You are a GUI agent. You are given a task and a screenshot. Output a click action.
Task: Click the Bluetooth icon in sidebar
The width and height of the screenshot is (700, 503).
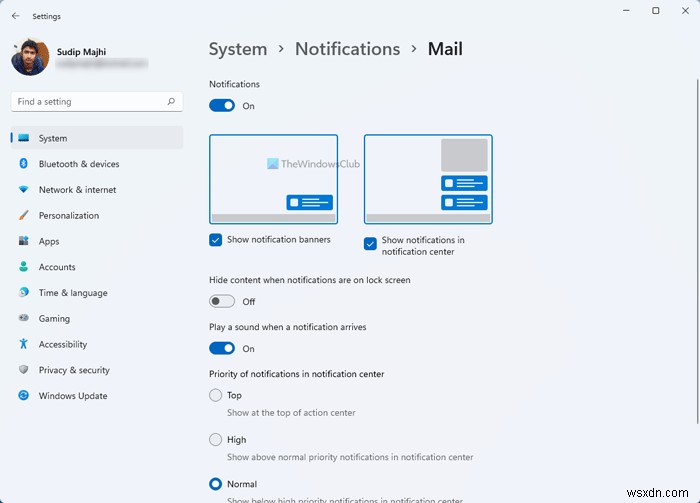pos(24,163)
